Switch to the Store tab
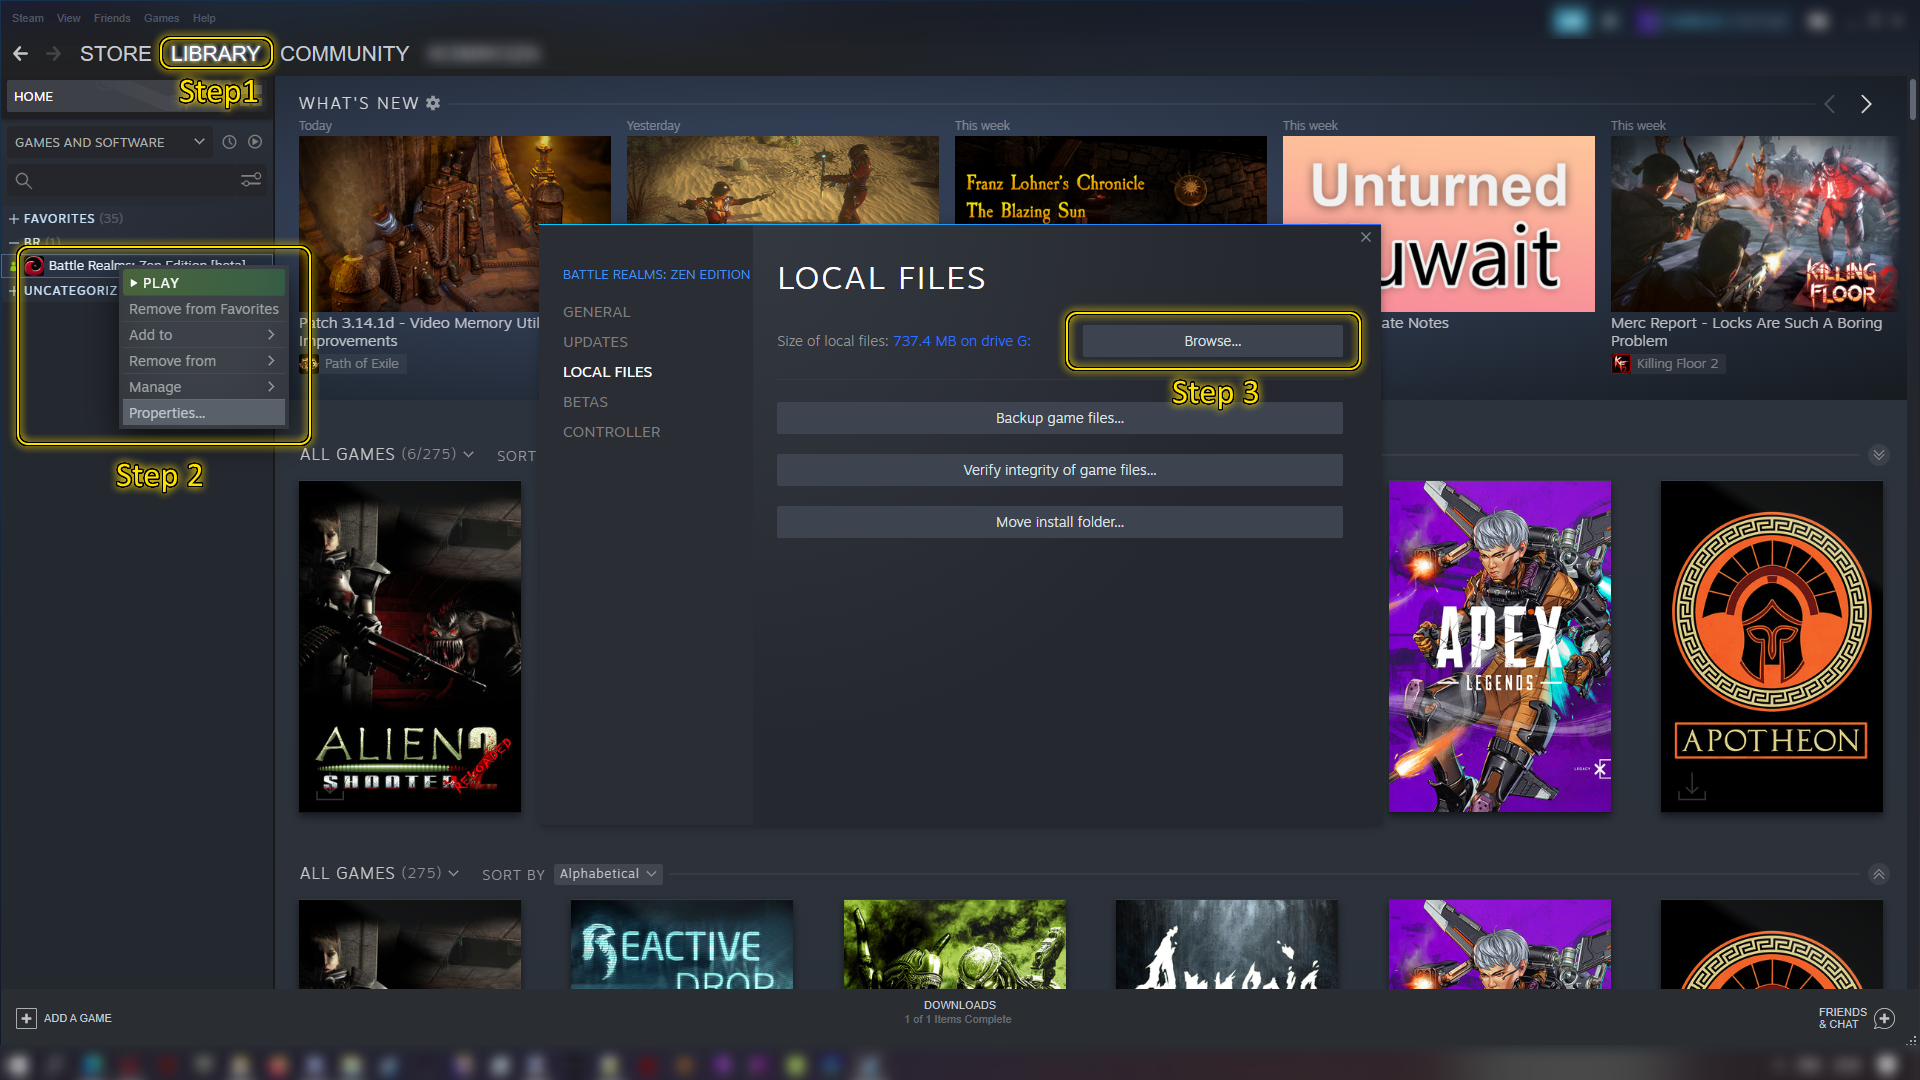This screenshot has width=1920, height=1080. coord(116,54)
